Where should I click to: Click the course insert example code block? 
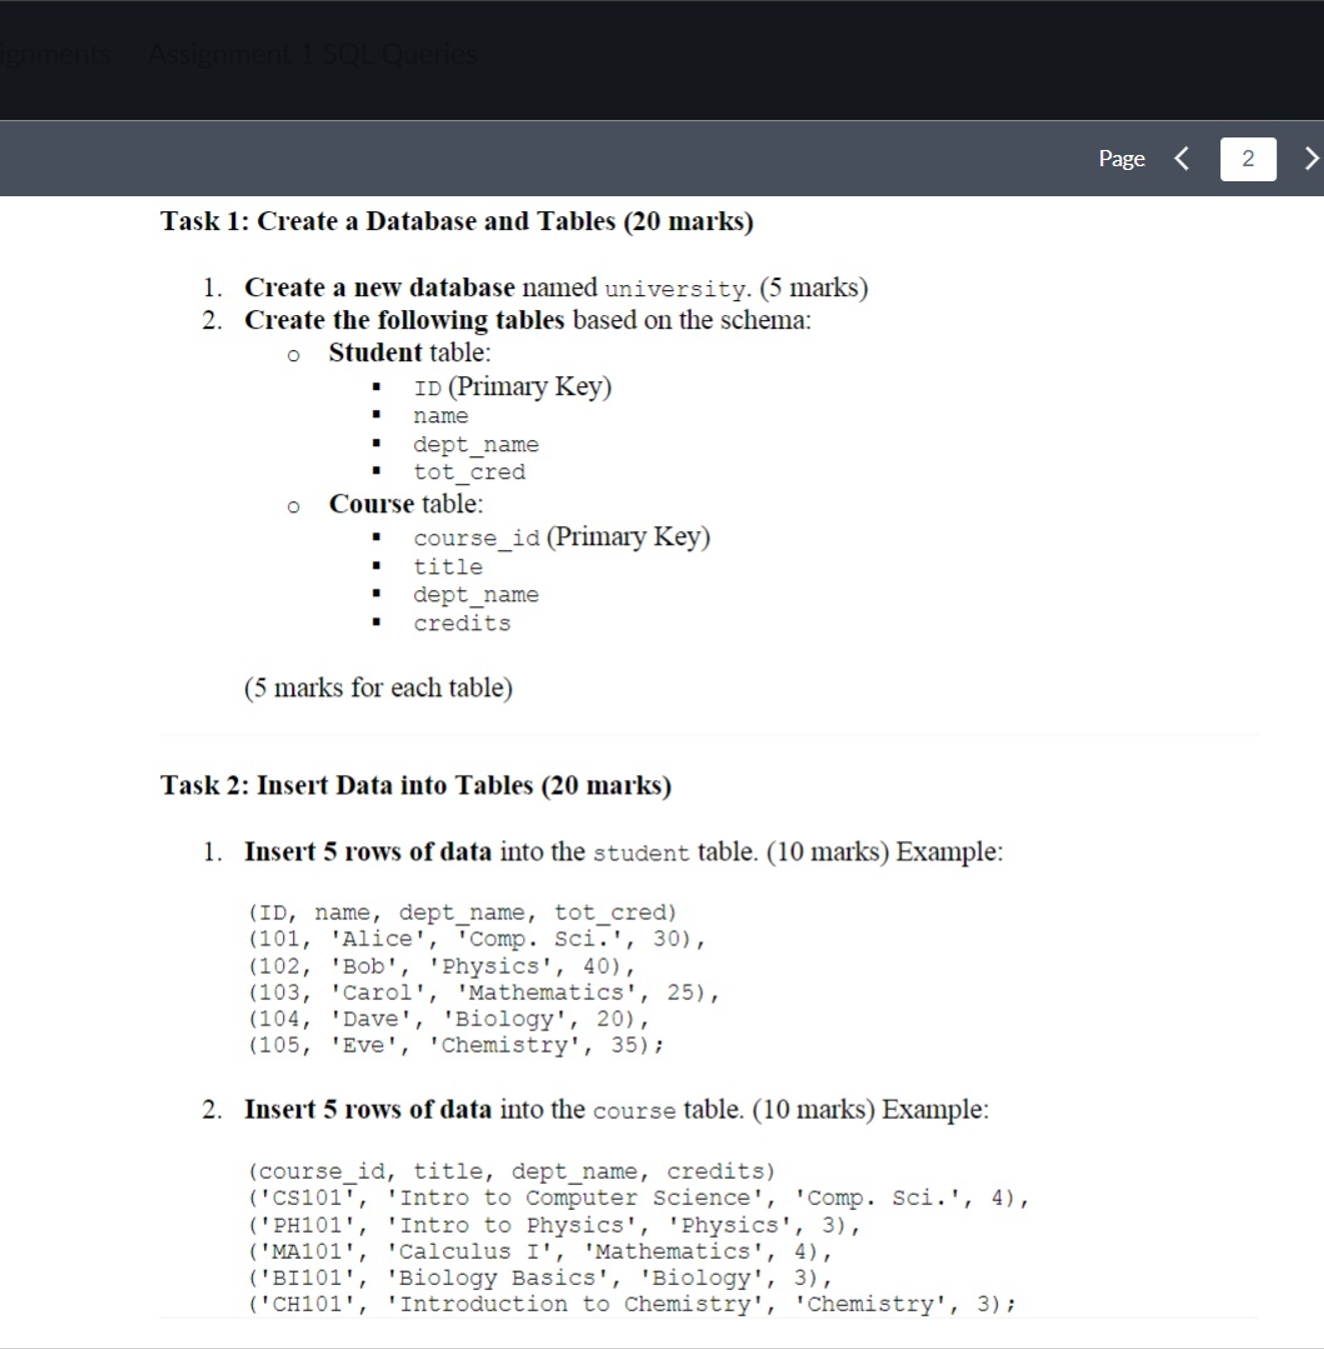630,1238
